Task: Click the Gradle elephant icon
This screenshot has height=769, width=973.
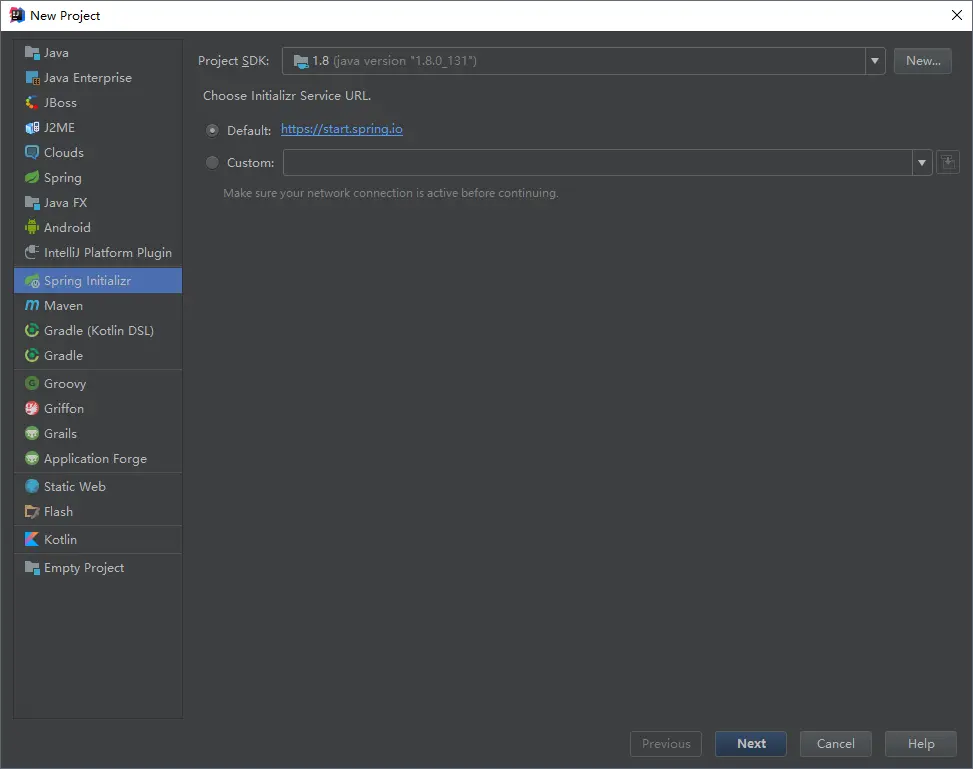Action: [32, 356]
